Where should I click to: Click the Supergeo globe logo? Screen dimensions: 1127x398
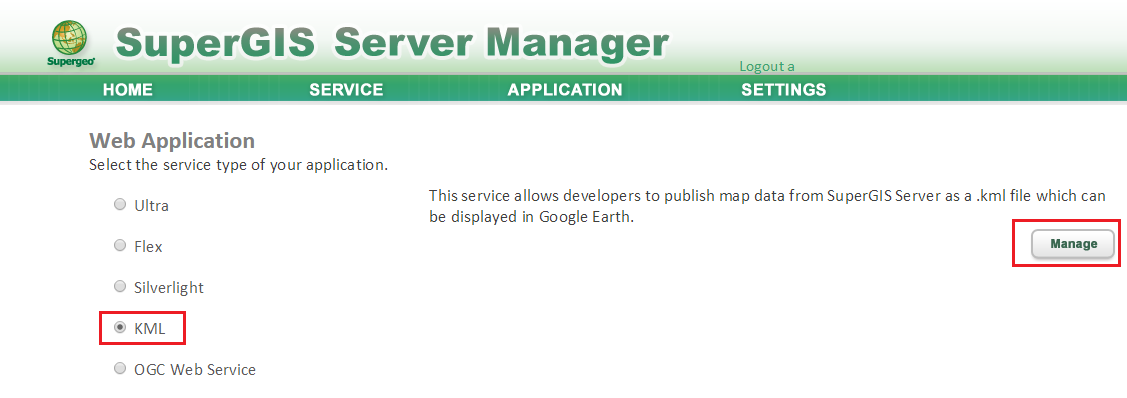click(70, 42)
